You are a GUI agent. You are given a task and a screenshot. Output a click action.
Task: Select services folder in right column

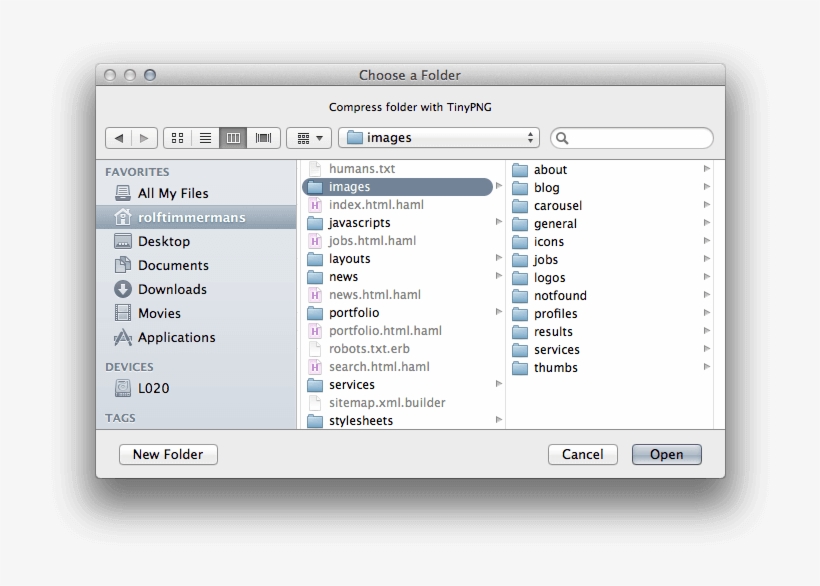coord(610,349)
